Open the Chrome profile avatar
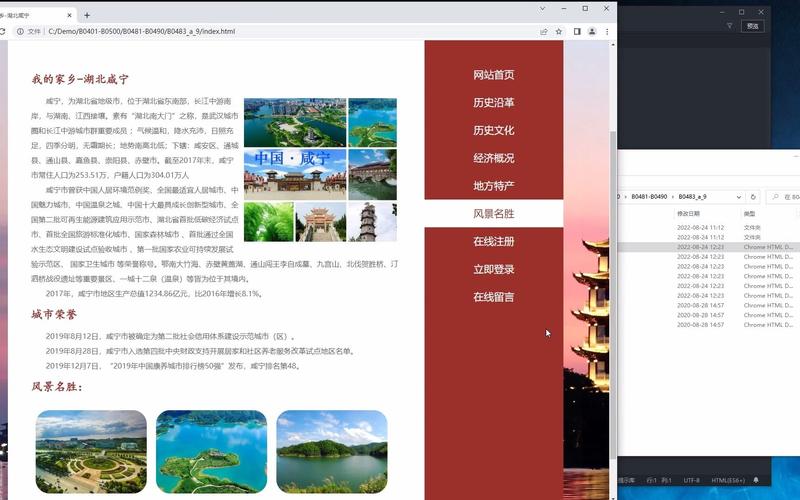The height and width of the screenshot is (500, 800). 592,32
